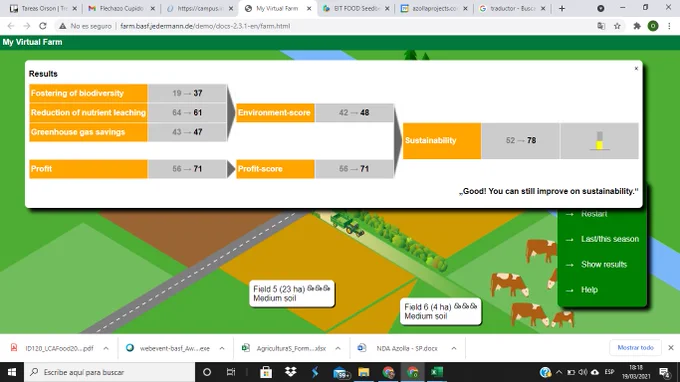The image size is (680, 382).
Task: Open a new browser tab
Action: point(562,8)
